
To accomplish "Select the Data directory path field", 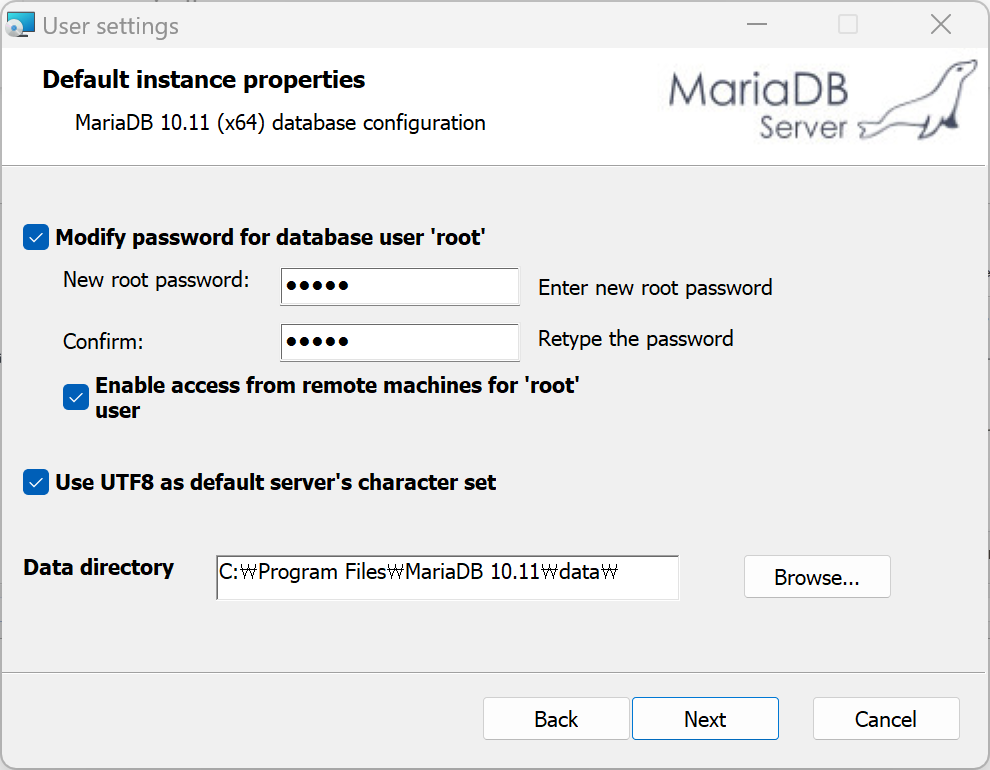I will pos(447,577).
